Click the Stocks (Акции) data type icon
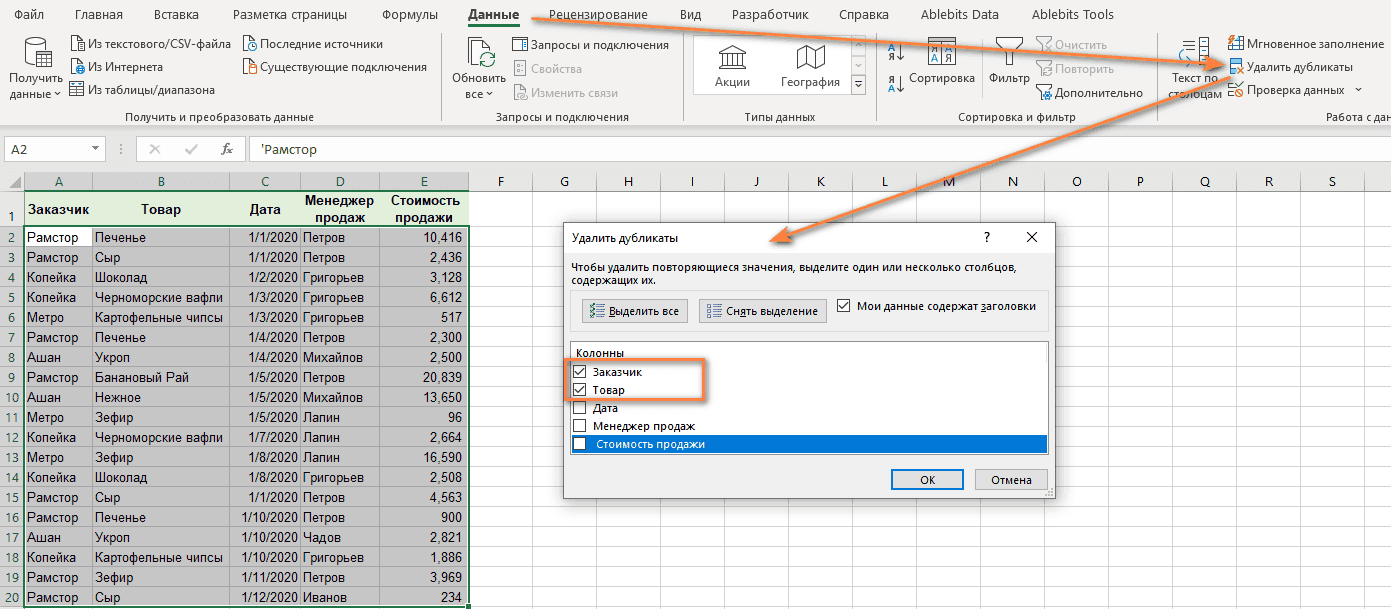Image resolution: width=1391 pixels, height=609 pixels. coord(732,59)
